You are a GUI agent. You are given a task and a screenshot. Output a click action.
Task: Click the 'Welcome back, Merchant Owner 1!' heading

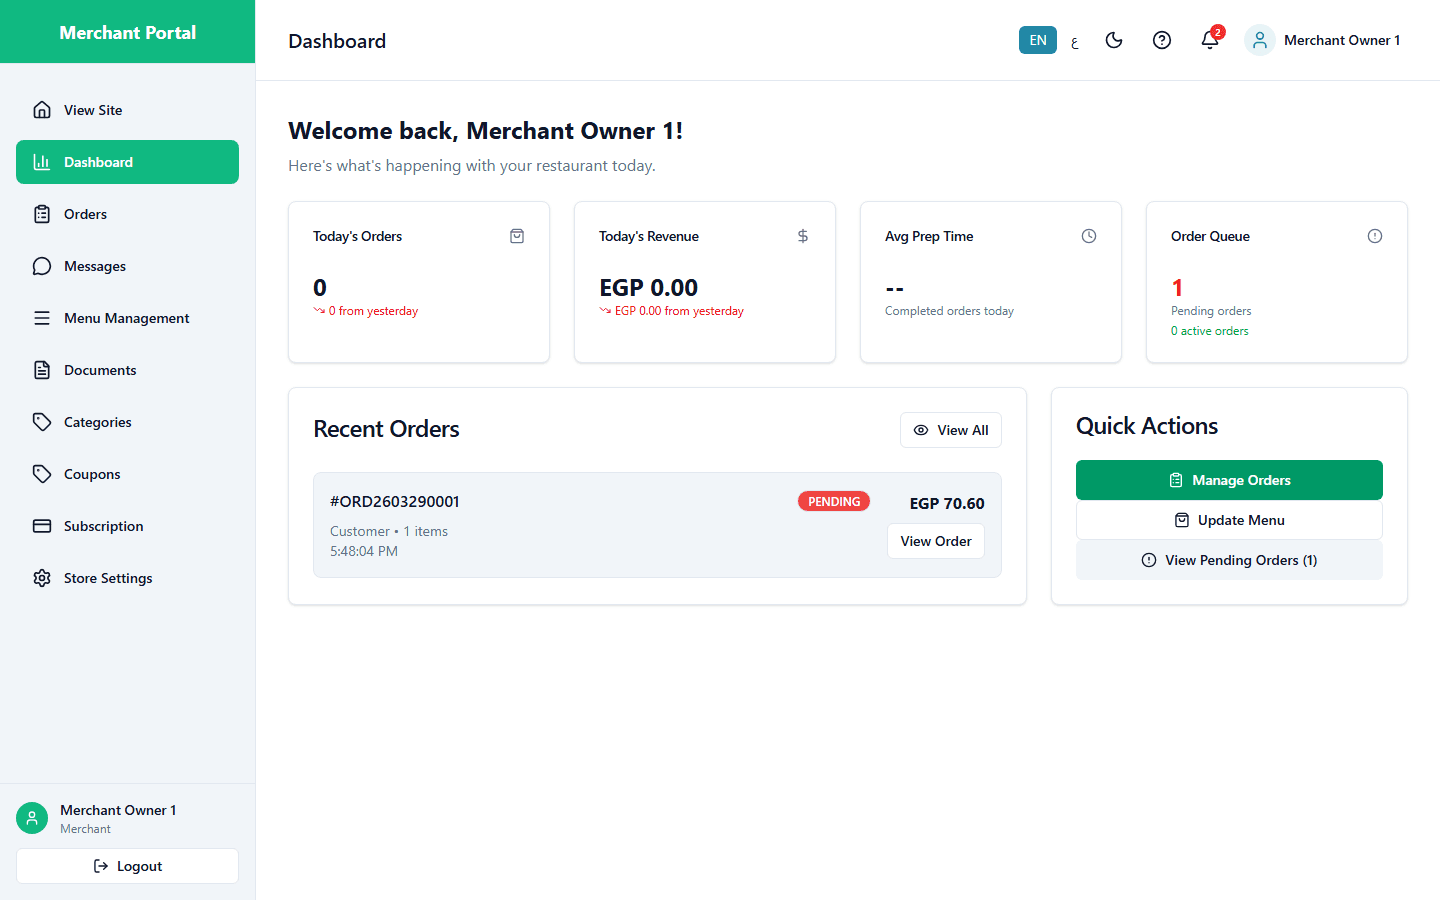point(486,131)
